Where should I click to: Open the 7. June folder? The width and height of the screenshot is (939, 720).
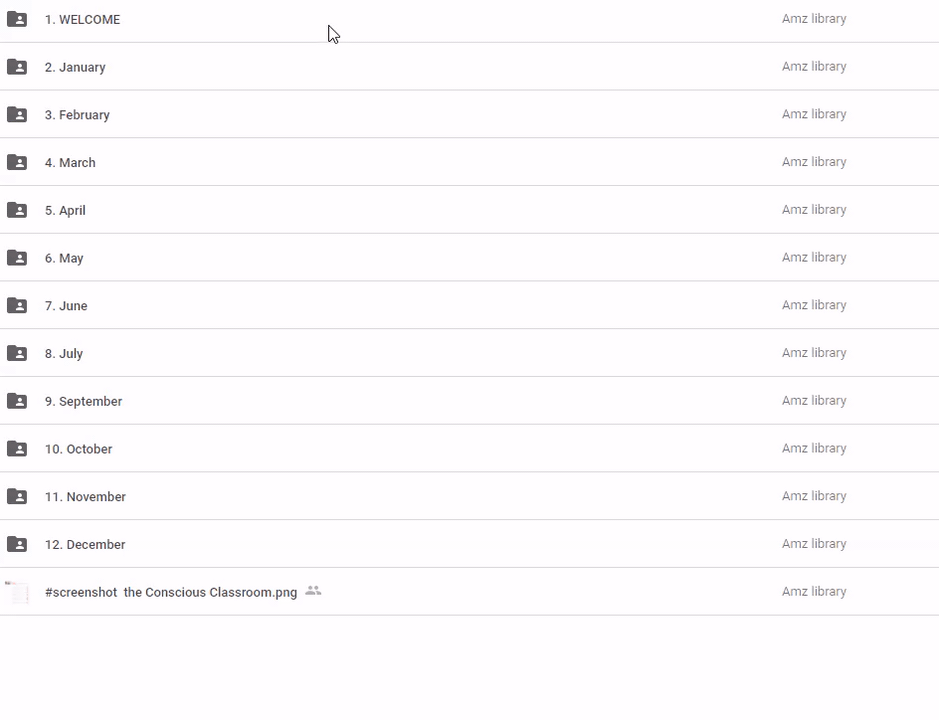pyautogui.click(x=66, y=306)
